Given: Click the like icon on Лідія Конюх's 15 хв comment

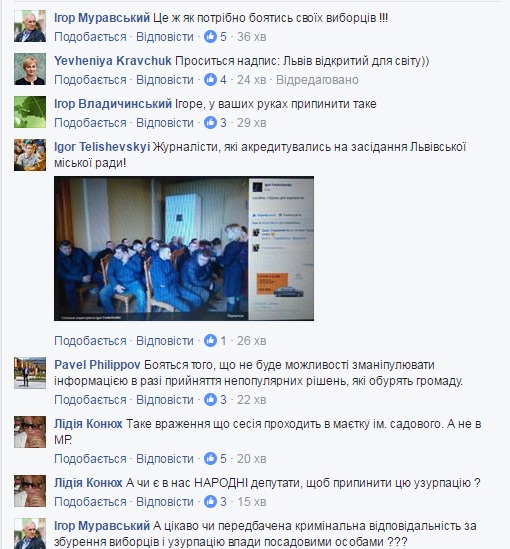Looking at the screenshot, I should pos(210,502).
